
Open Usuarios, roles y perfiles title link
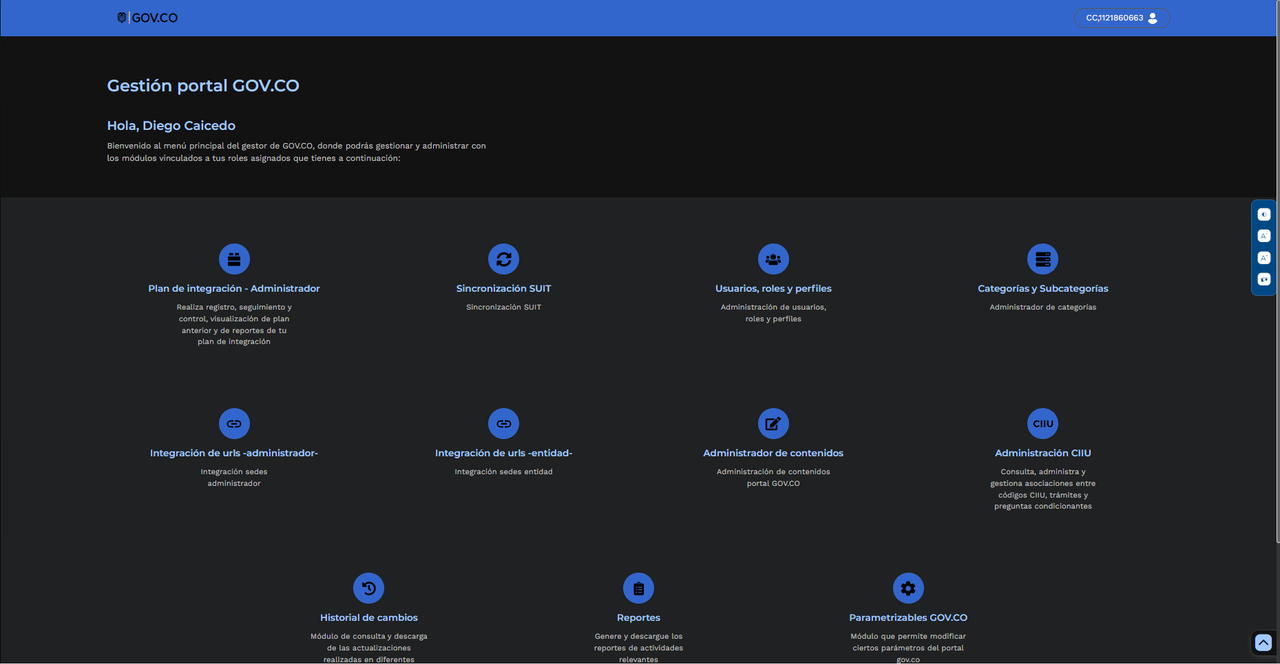pos(773,288)
